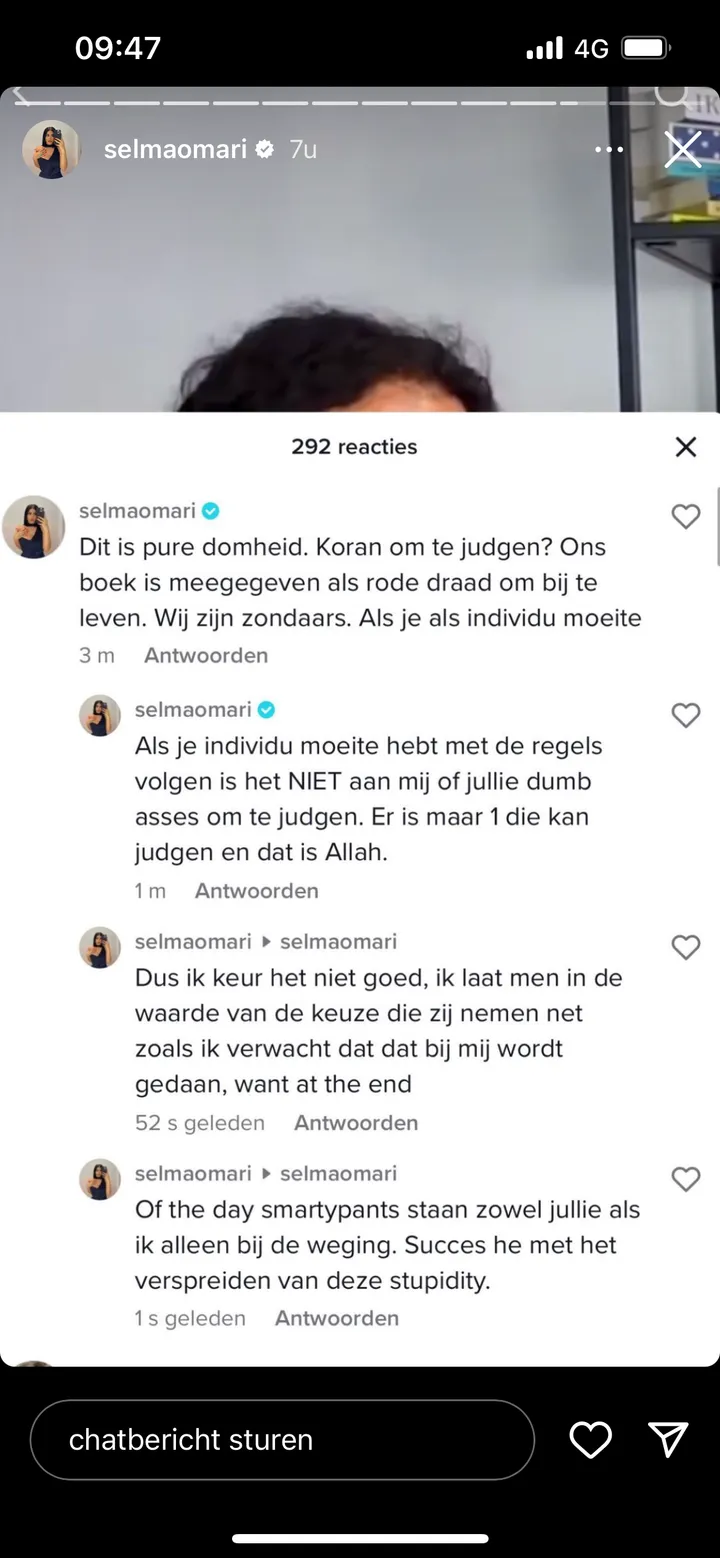
Task: Share the story with the paper plane icon
Action: (668, 1440)
